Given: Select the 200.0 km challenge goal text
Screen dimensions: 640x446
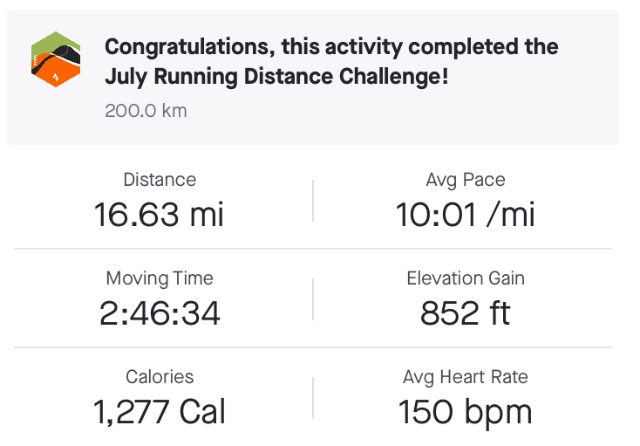Looking at the screenshot, I should (x=146, y=111).
